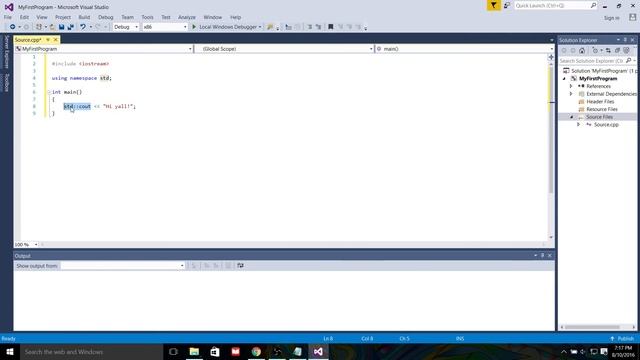Click the yellow notifications filter flag icon
Image resolution: width=640 pixels, height=360 pixels.
click(493, 5)
